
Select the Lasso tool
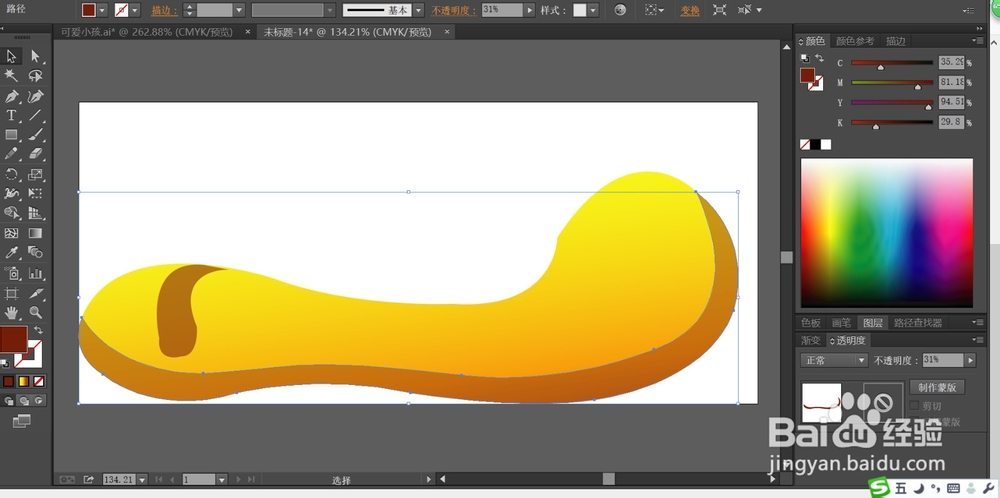(35, 76)
